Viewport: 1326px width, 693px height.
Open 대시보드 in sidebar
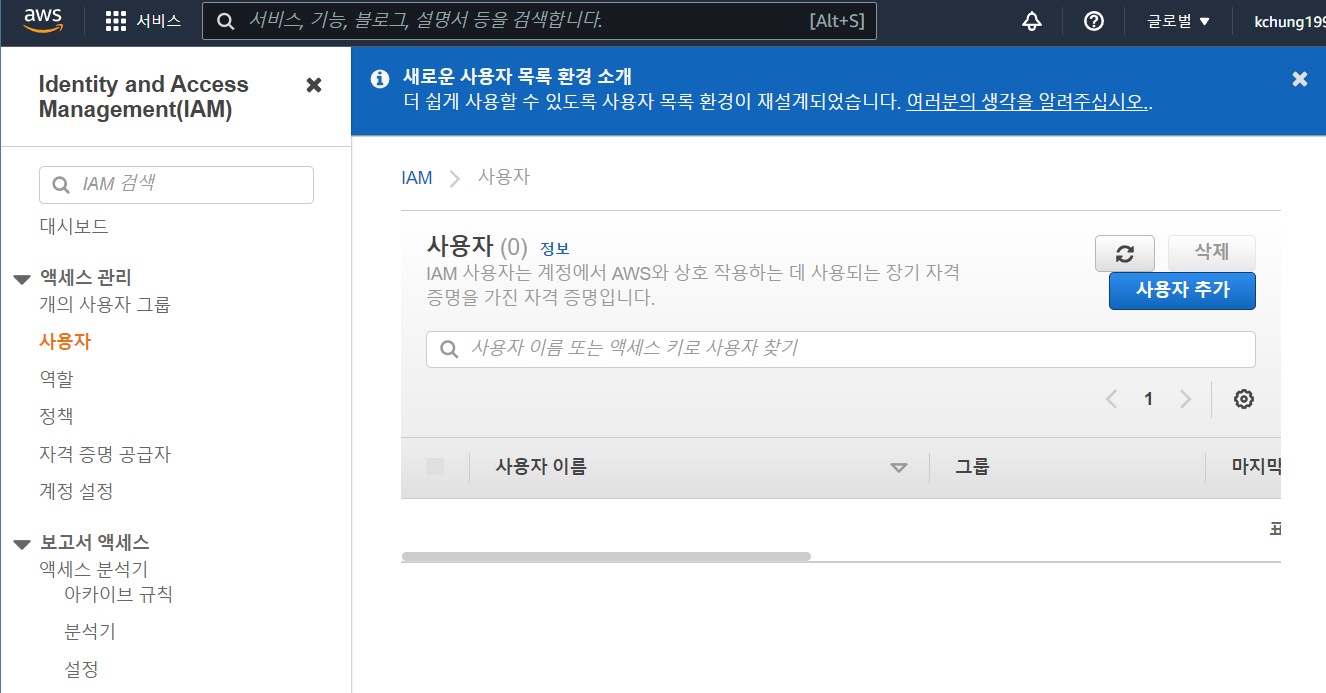click(74, 227)
